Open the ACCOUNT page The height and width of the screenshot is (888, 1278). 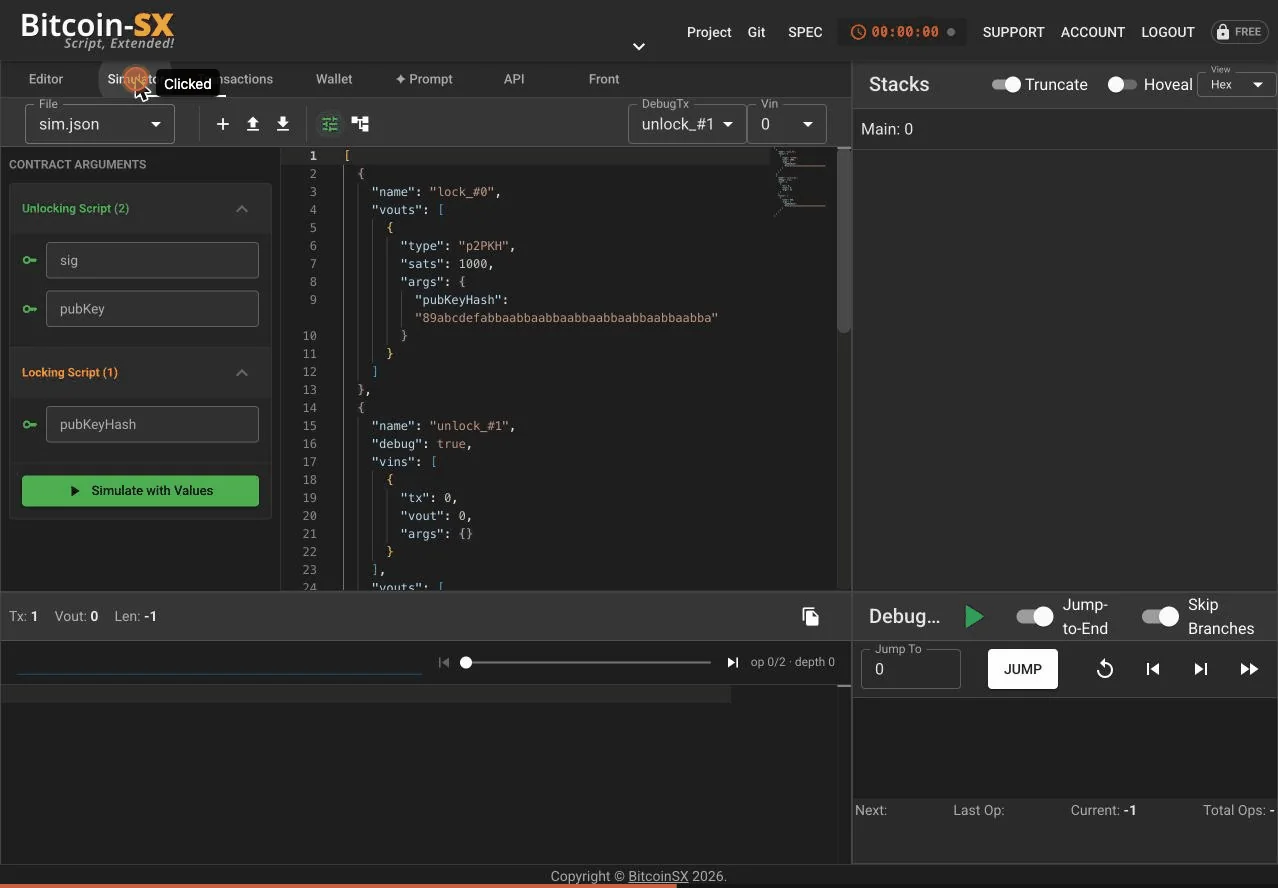[x=1093, y=32]
